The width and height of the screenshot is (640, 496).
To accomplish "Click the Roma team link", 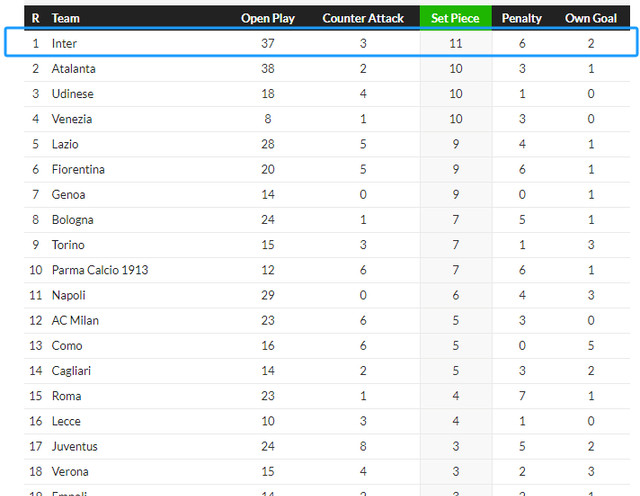I will point(66,396).
